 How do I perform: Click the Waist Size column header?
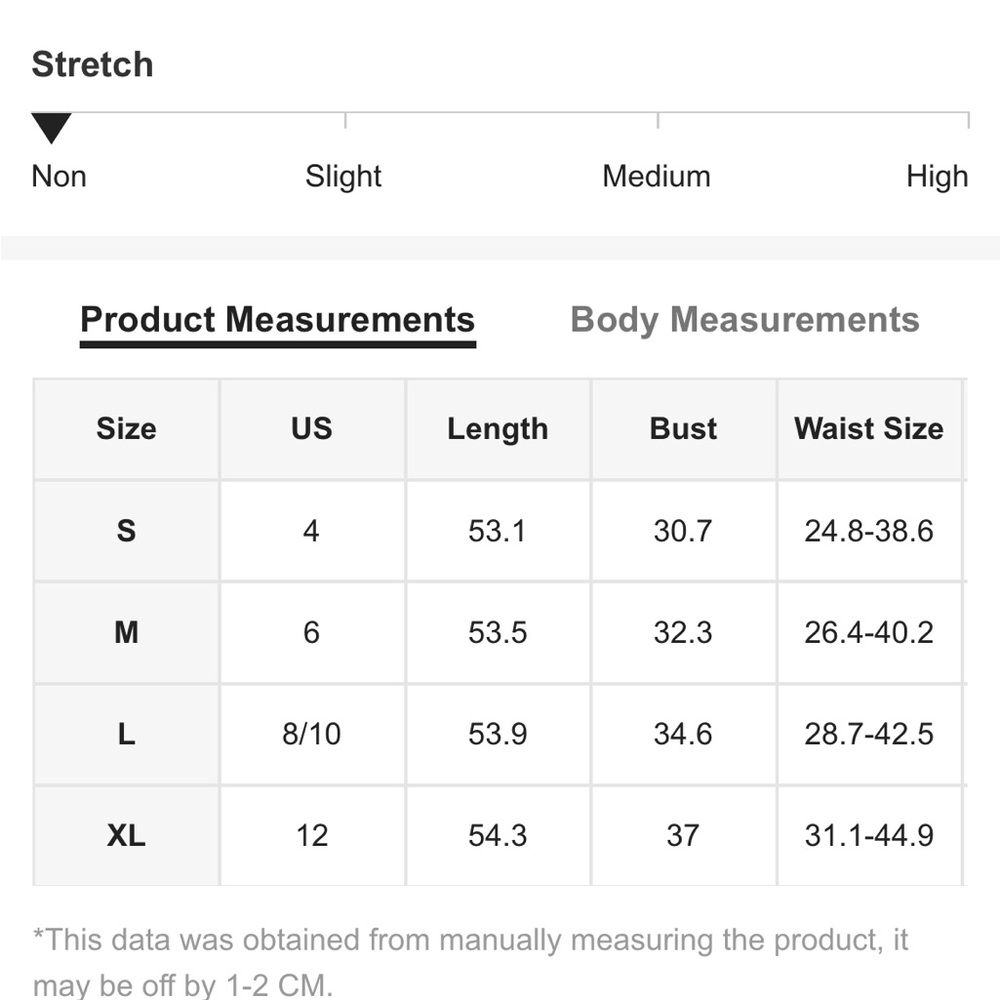[x=869, y=429]
